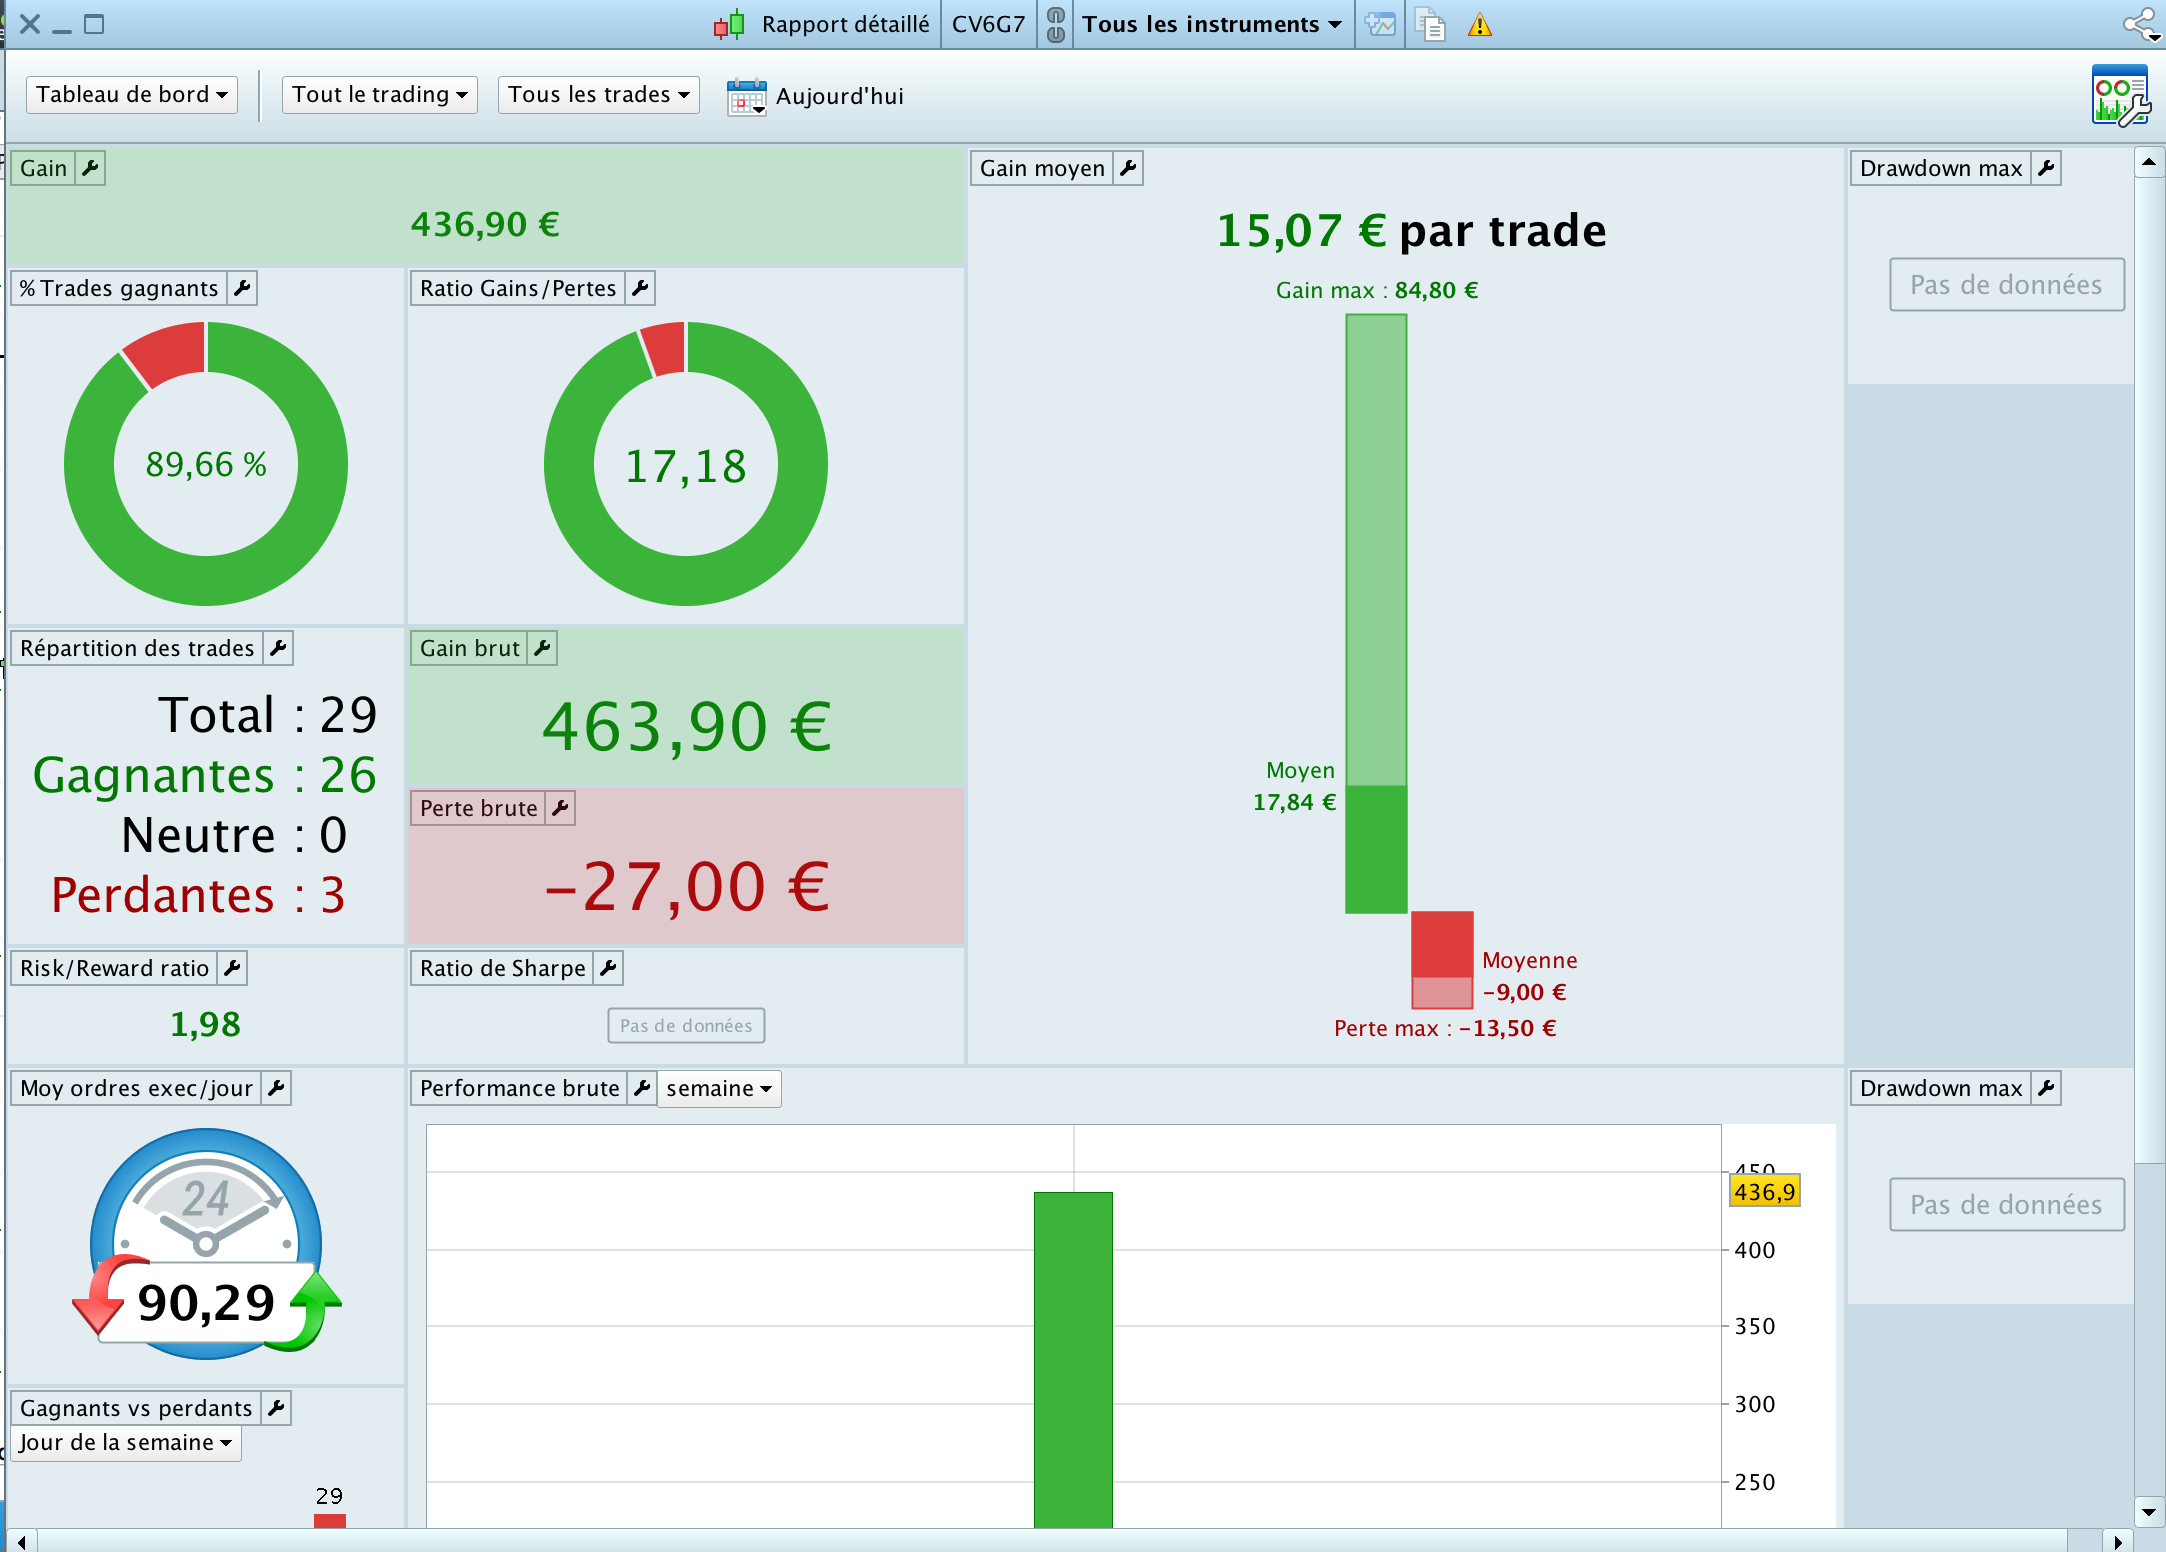Image resolution: width=2166 pixels, height=1552 pixels.
Task: Click the chart icon beside instruments dropdown
Action: (x=1380, y=25)
